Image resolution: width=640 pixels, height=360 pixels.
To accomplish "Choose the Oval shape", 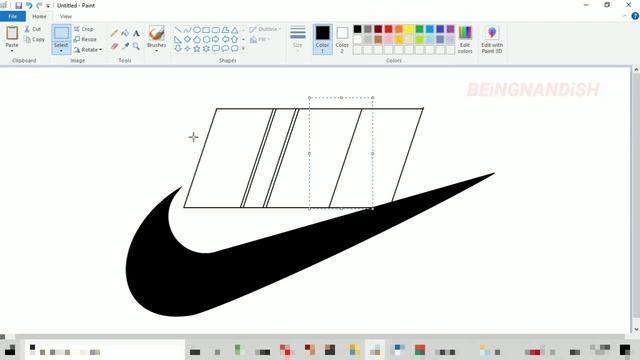I will pyautogui.click(x=197, y=30).
